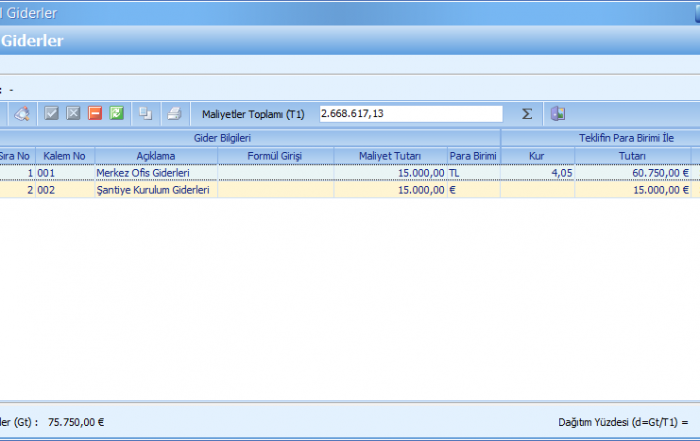Image resolution: width=700 pixels, height=441 pixels.
Task: Click the printer icon
Action: [x=174, y=114]
